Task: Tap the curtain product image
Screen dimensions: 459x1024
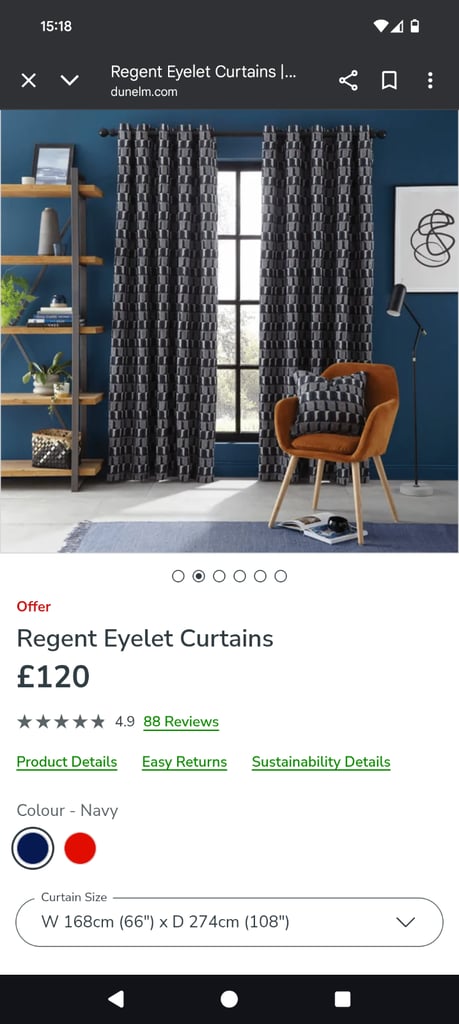Action: 229,331
